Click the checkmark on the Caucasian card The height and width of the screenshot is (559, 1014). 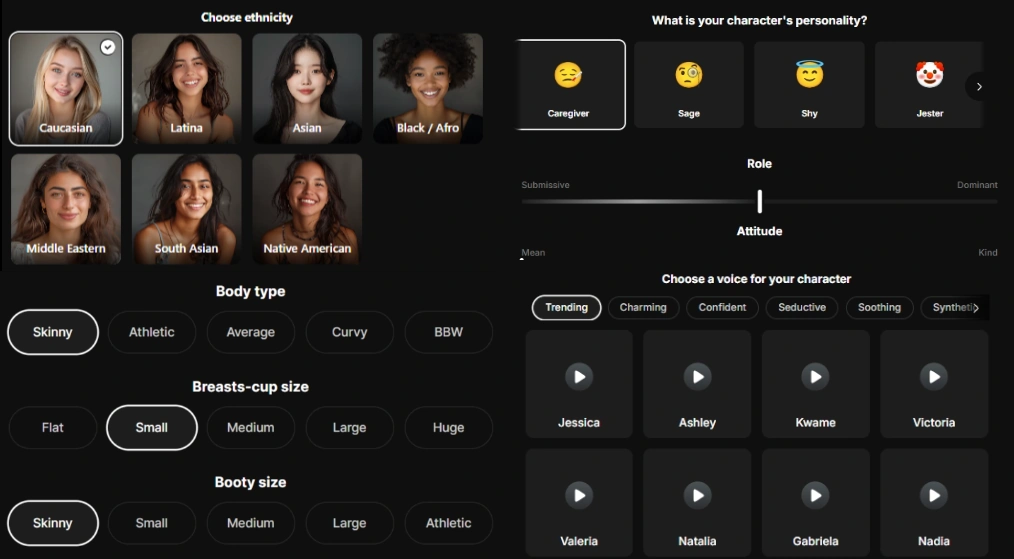coord(108,47)
